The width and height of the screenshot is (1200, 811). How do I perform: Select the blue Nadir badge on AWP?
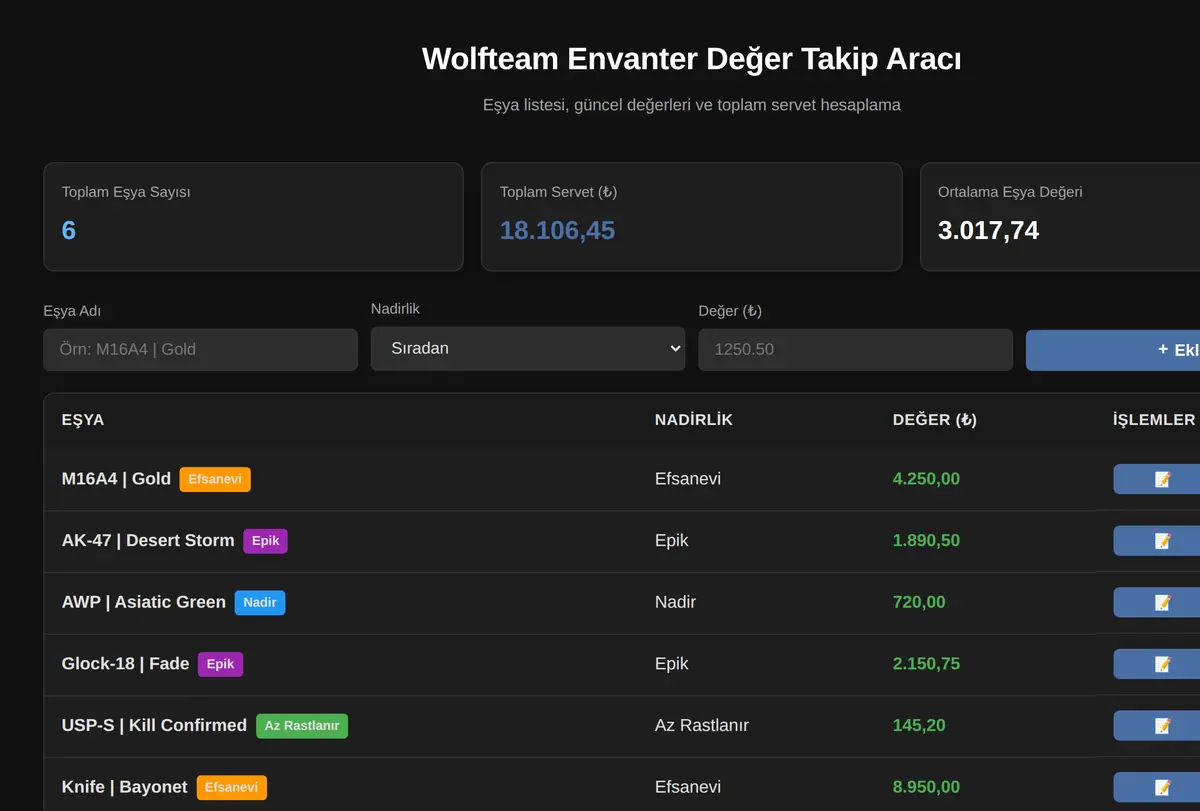pos(260,603)
